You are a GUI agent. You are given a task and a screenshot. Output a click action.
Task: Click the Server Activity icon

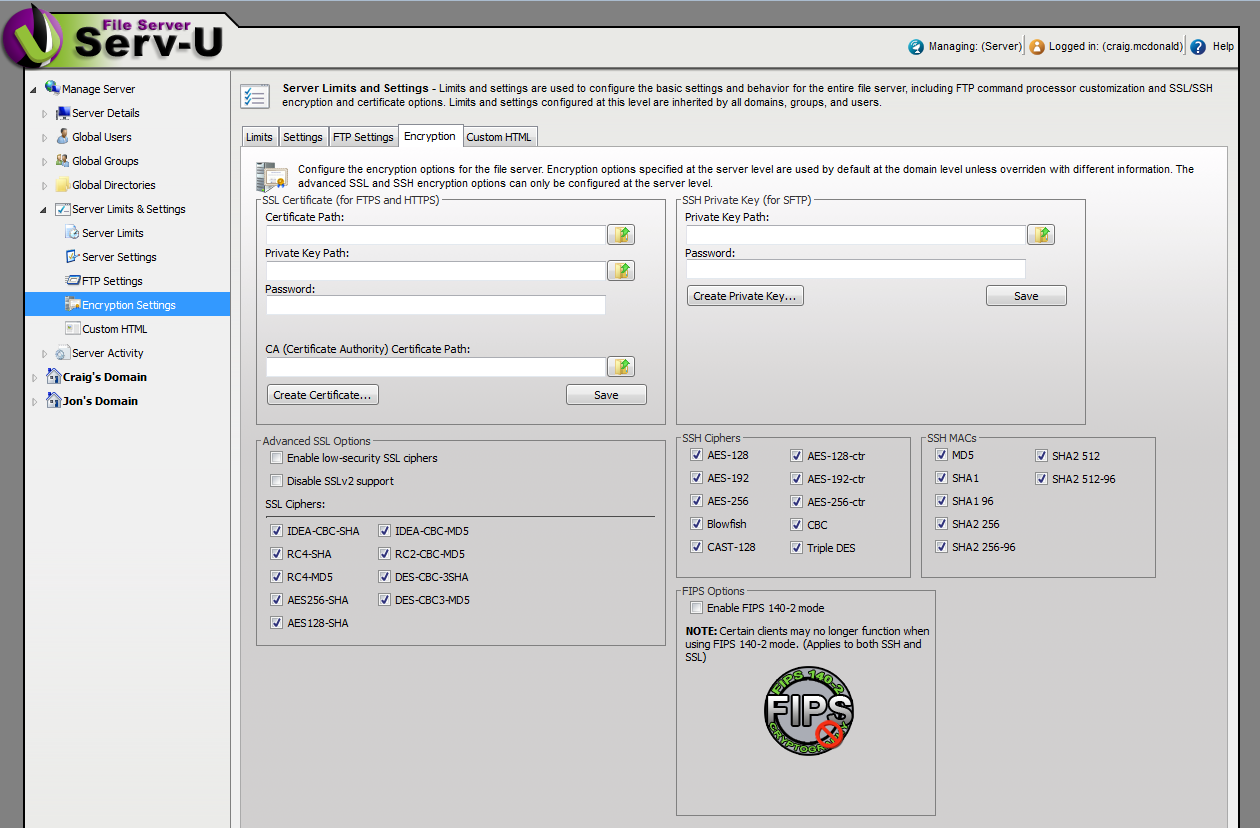tap(63, 353)
